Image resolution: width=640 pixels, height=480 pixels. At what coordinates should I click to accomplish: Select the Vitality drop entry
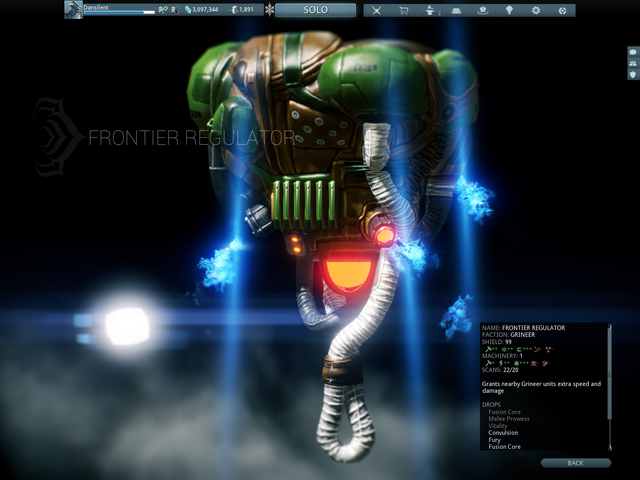(x=498, y=426)
